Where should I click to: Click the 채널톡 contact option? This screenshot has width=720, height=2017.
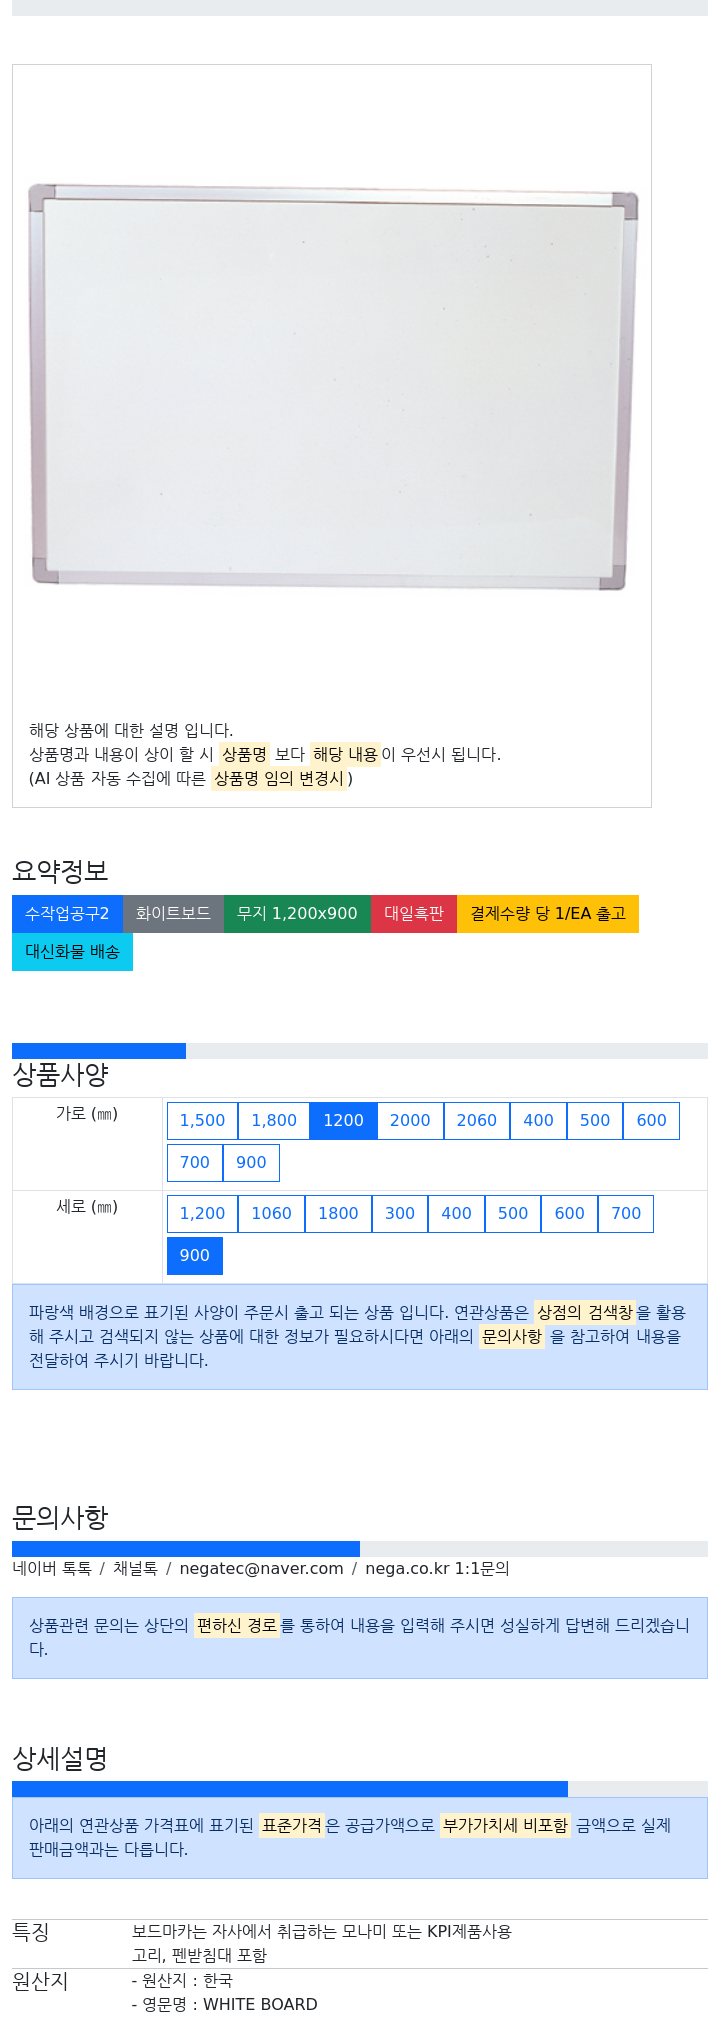click(x=135, y=1568)
